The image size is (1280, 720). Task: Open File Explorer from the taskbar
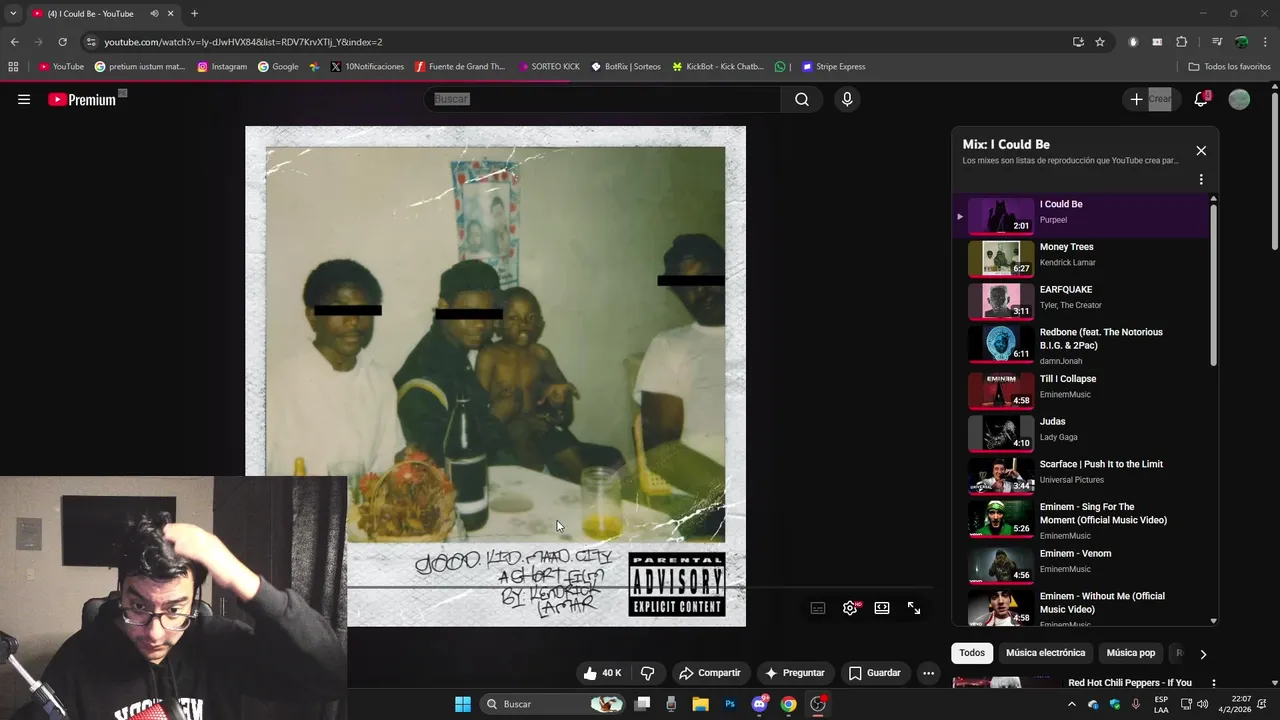click(700, 704)
